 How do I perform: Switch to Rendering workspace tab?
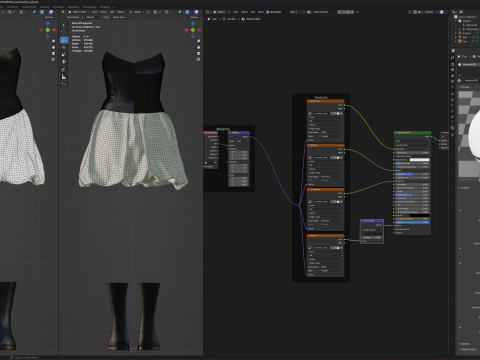click(73, 7)
